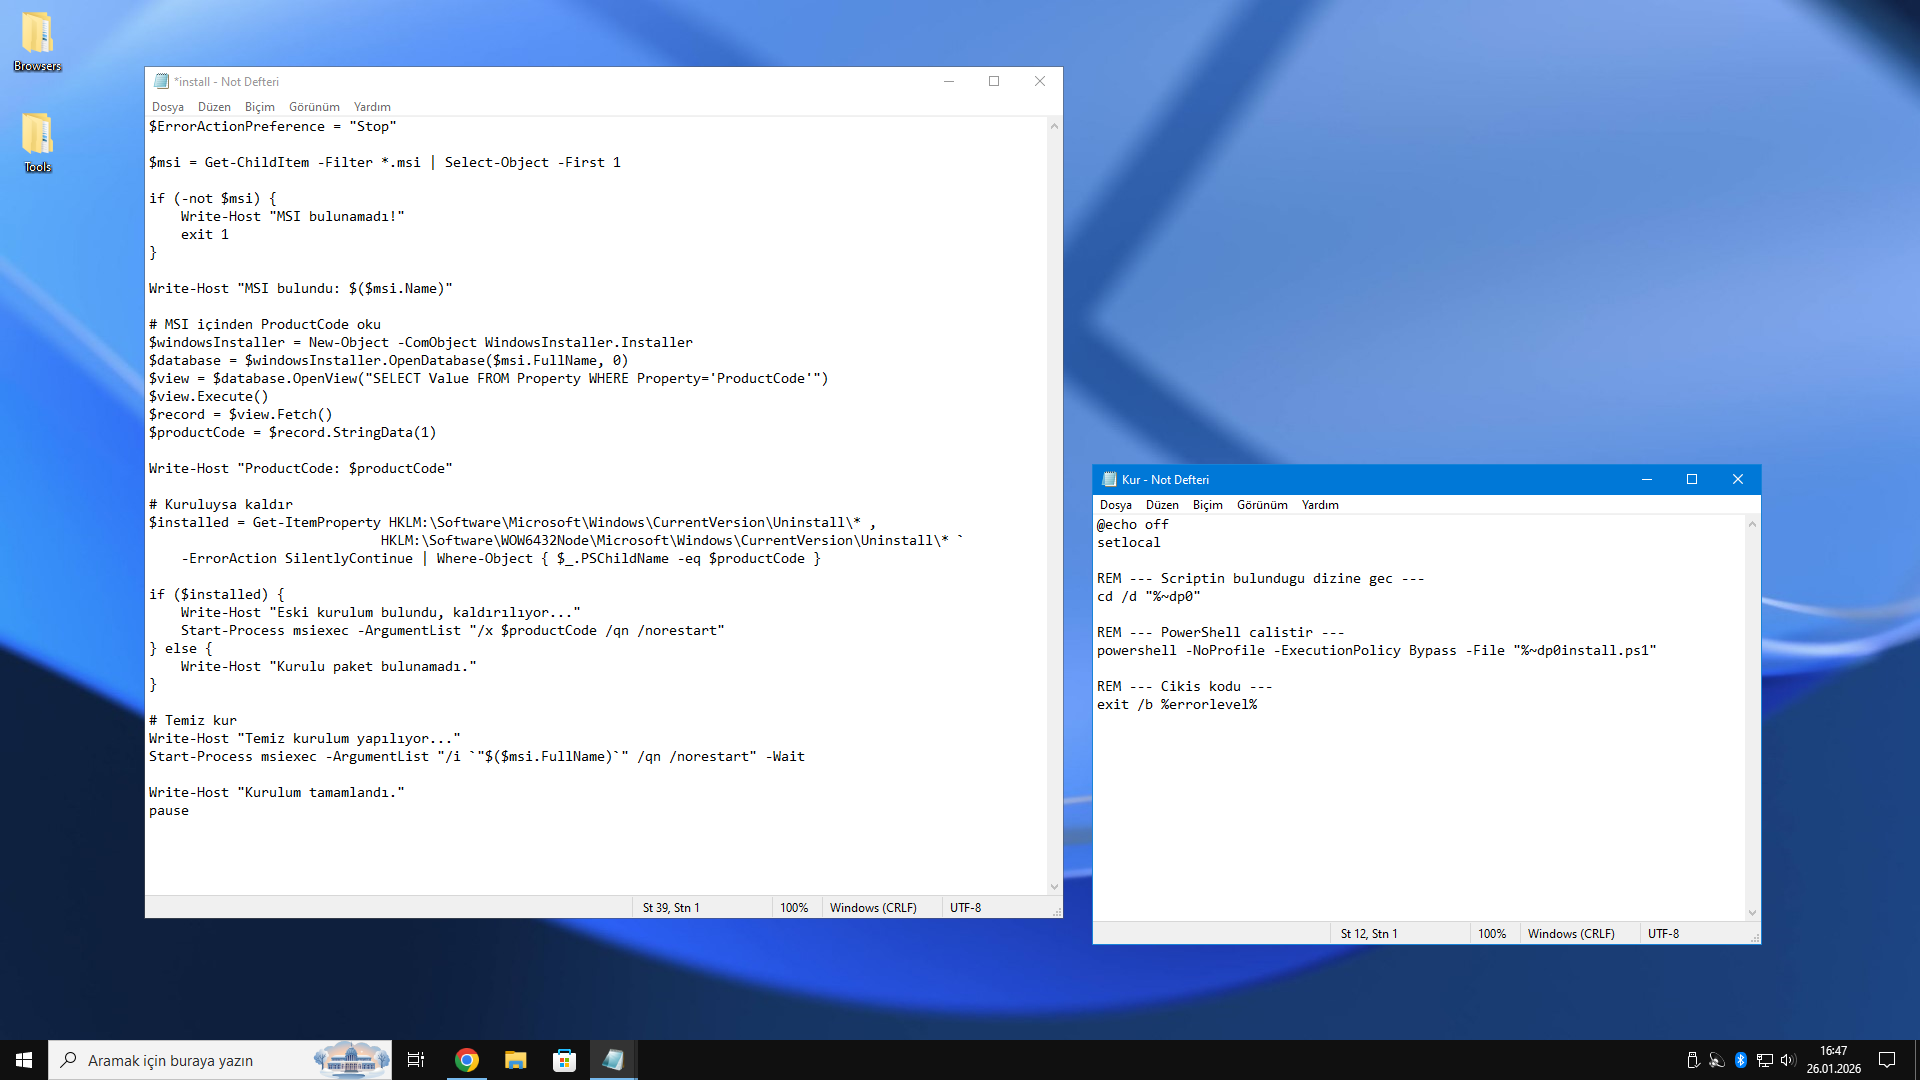Open Dosya menu in install Notepad
The width and height of the screenshot is (1920, 1080).
168,107
